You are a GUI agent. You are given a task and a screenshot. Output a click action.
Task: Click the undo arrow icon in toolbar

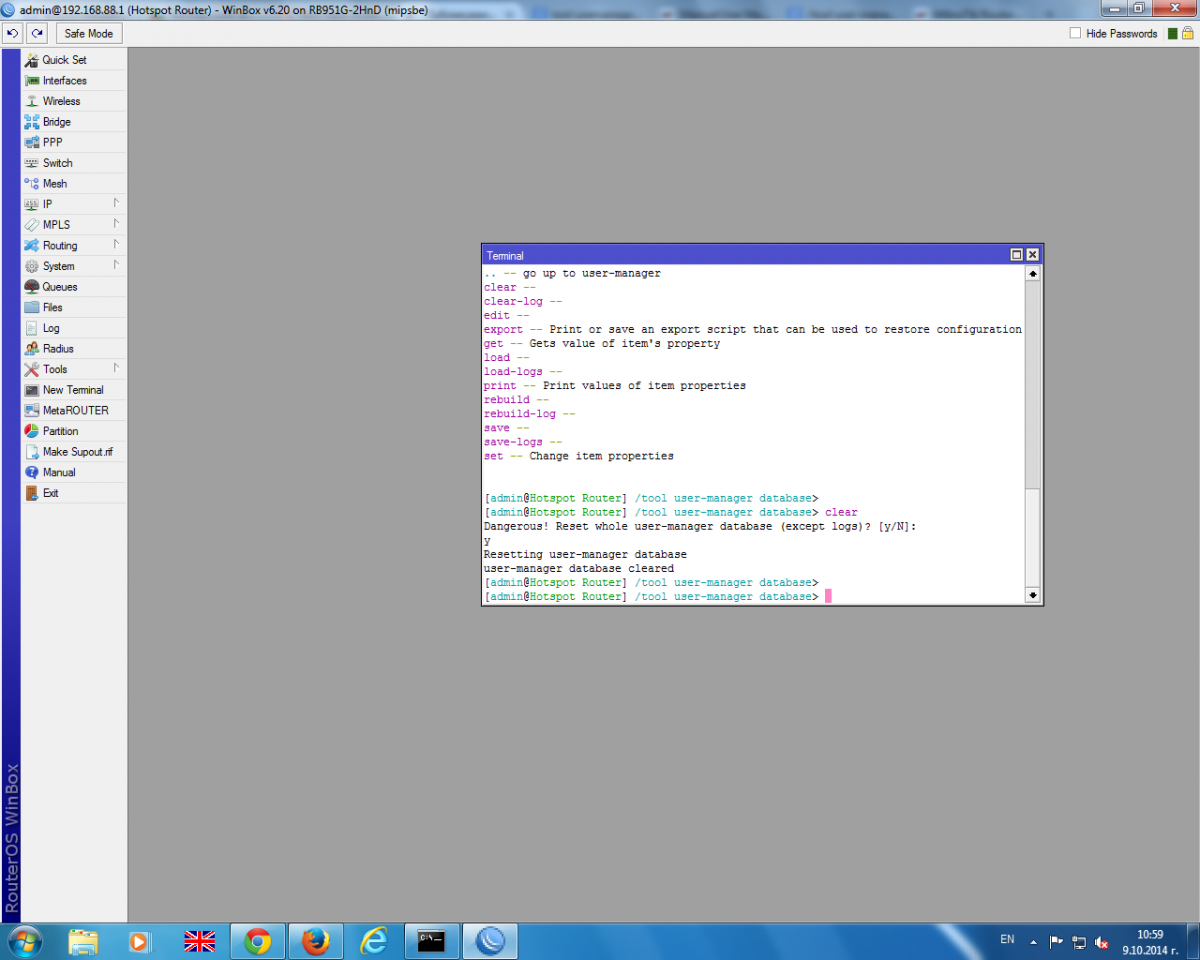point(13,33)
